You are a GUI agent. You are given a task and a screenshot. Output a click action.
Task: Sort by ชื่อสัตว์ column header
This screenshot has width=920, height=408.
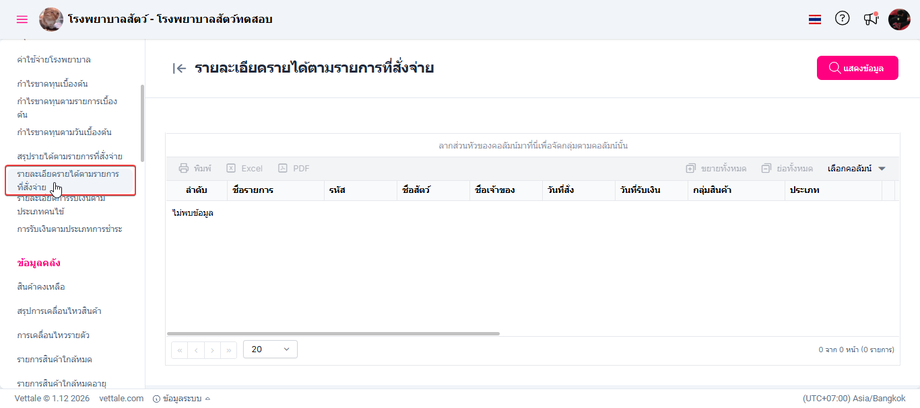click(432, 190)
